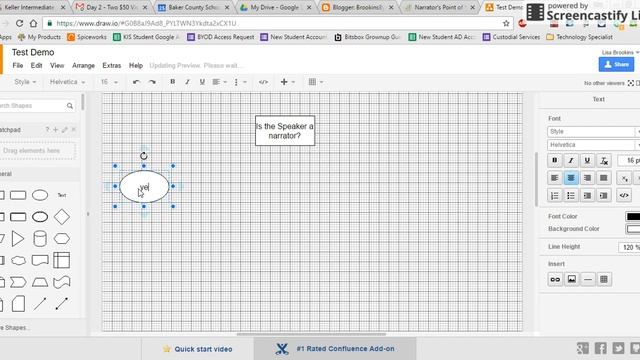Toggle italic in the top toolbar
640x360 pixels.
pyautogui.click(x=187, y=82)
